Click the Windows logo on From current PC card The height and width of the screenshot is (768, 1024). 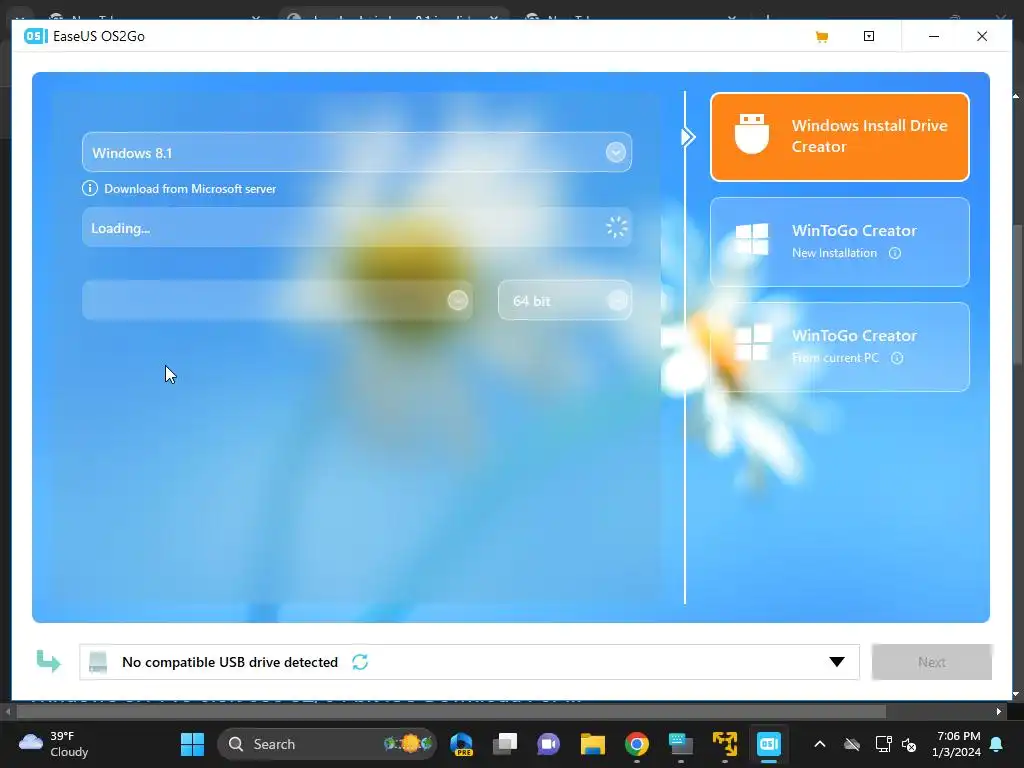point(752,344)
